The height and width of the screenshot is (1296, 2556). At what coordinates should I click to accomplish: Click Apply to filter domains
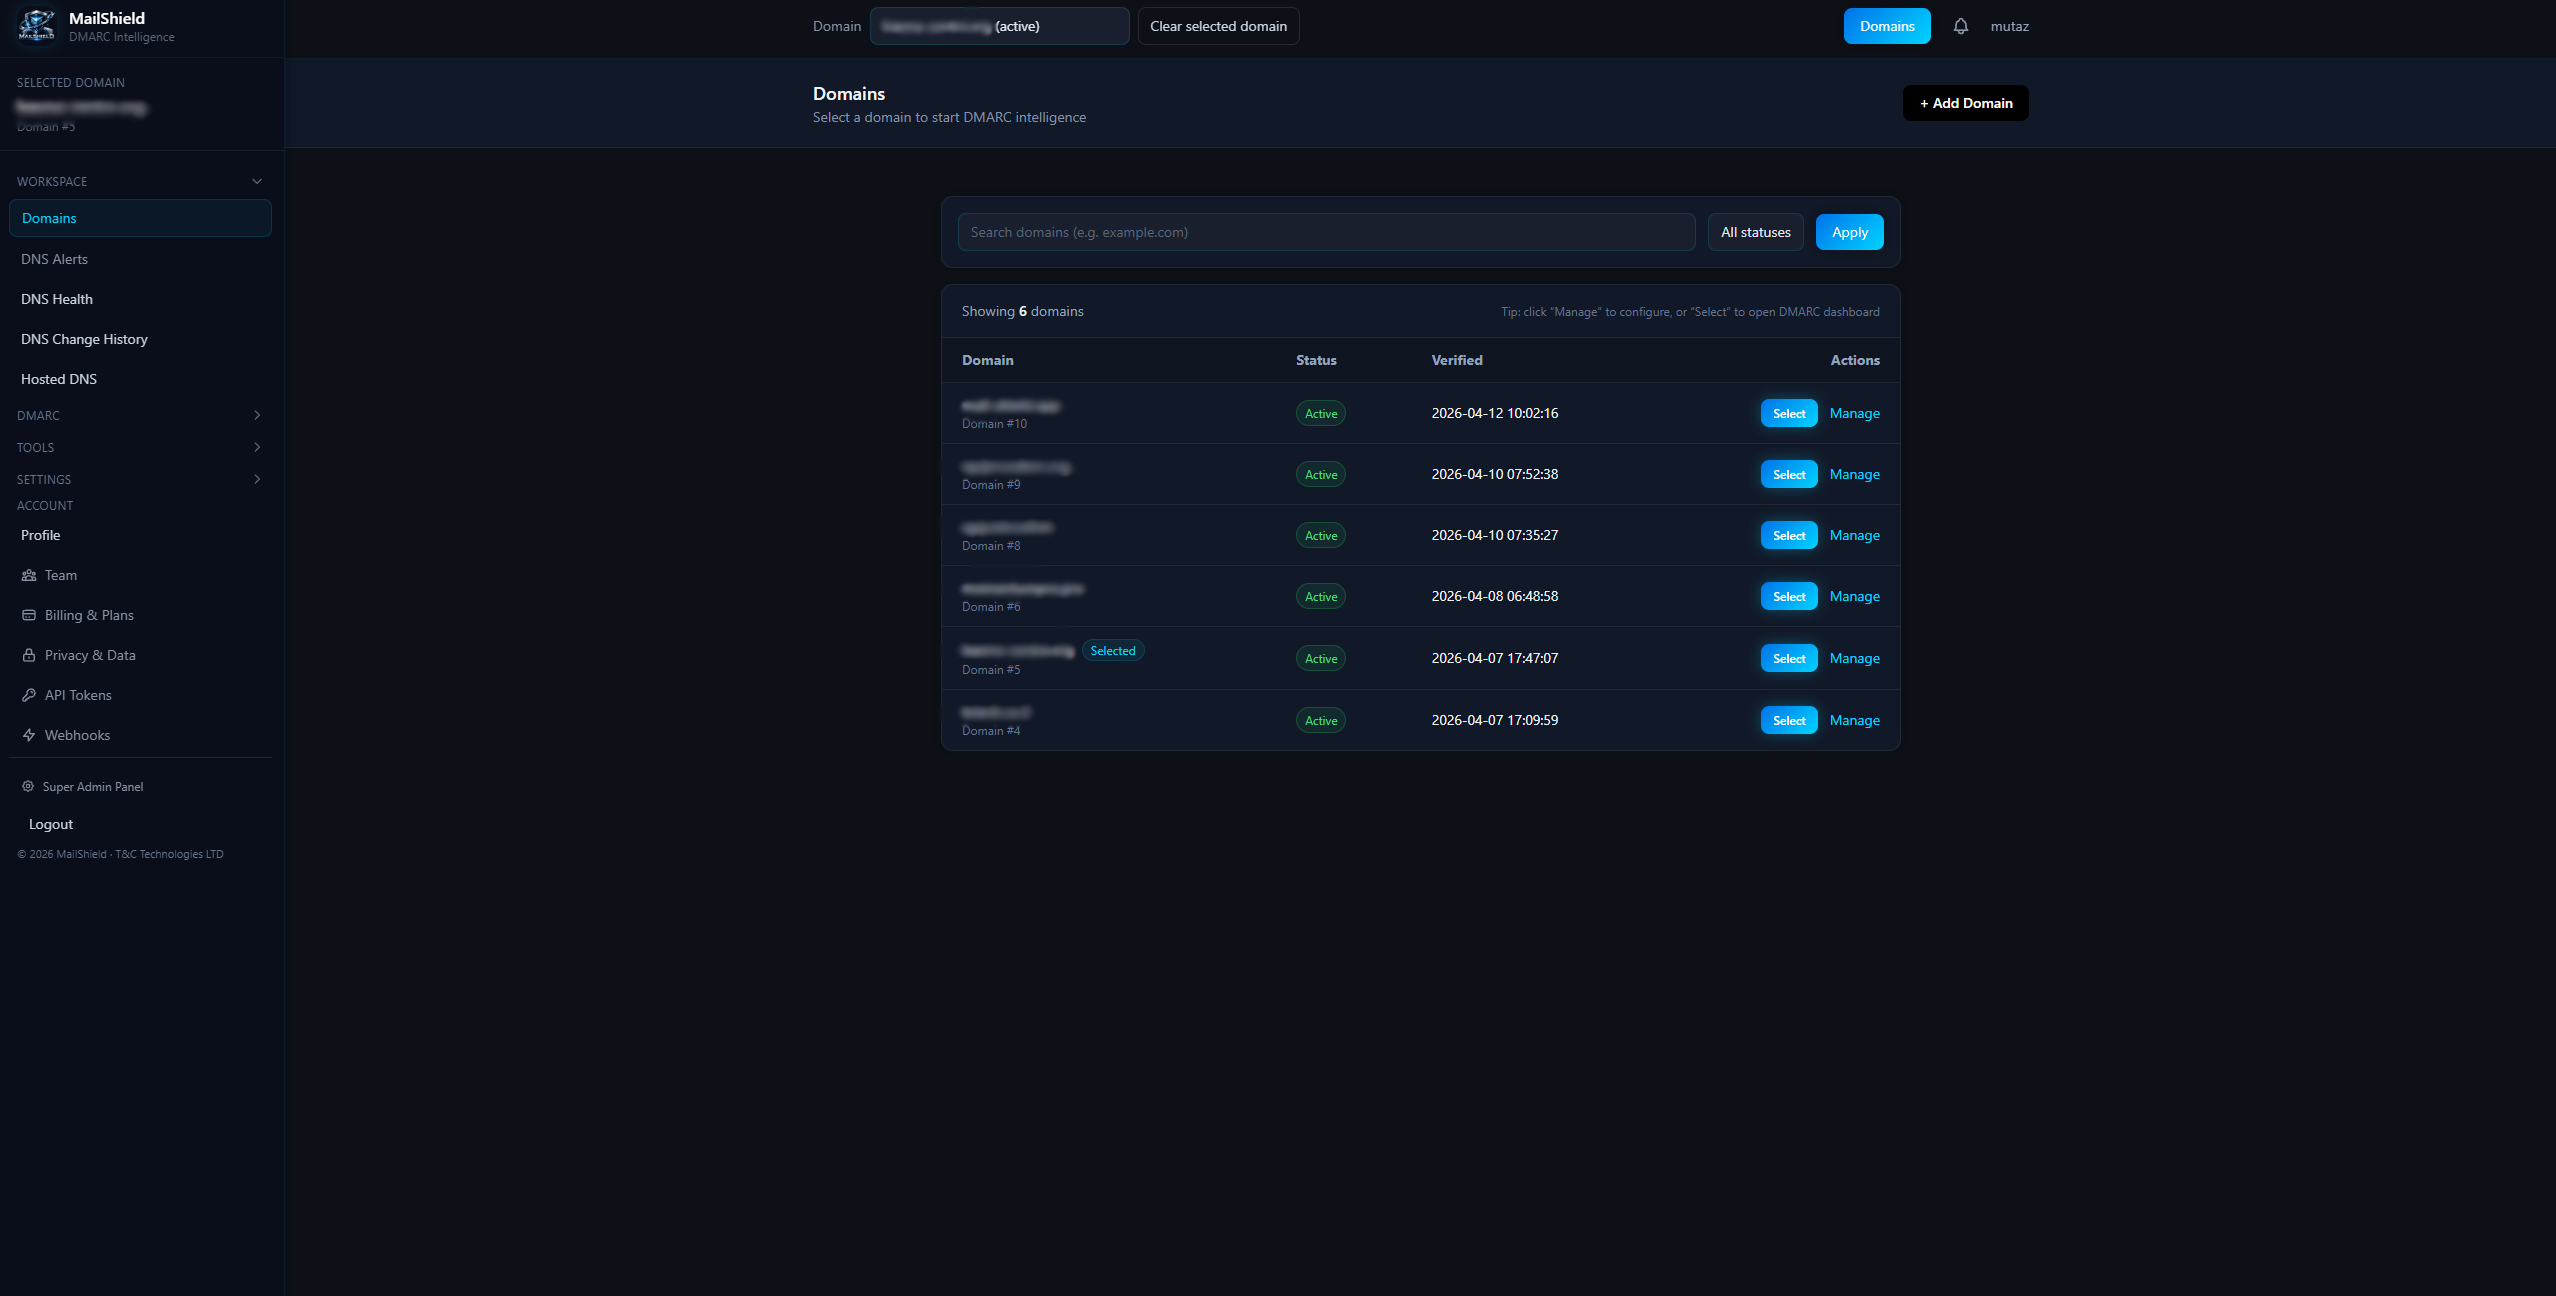[x=1849, y=232]
